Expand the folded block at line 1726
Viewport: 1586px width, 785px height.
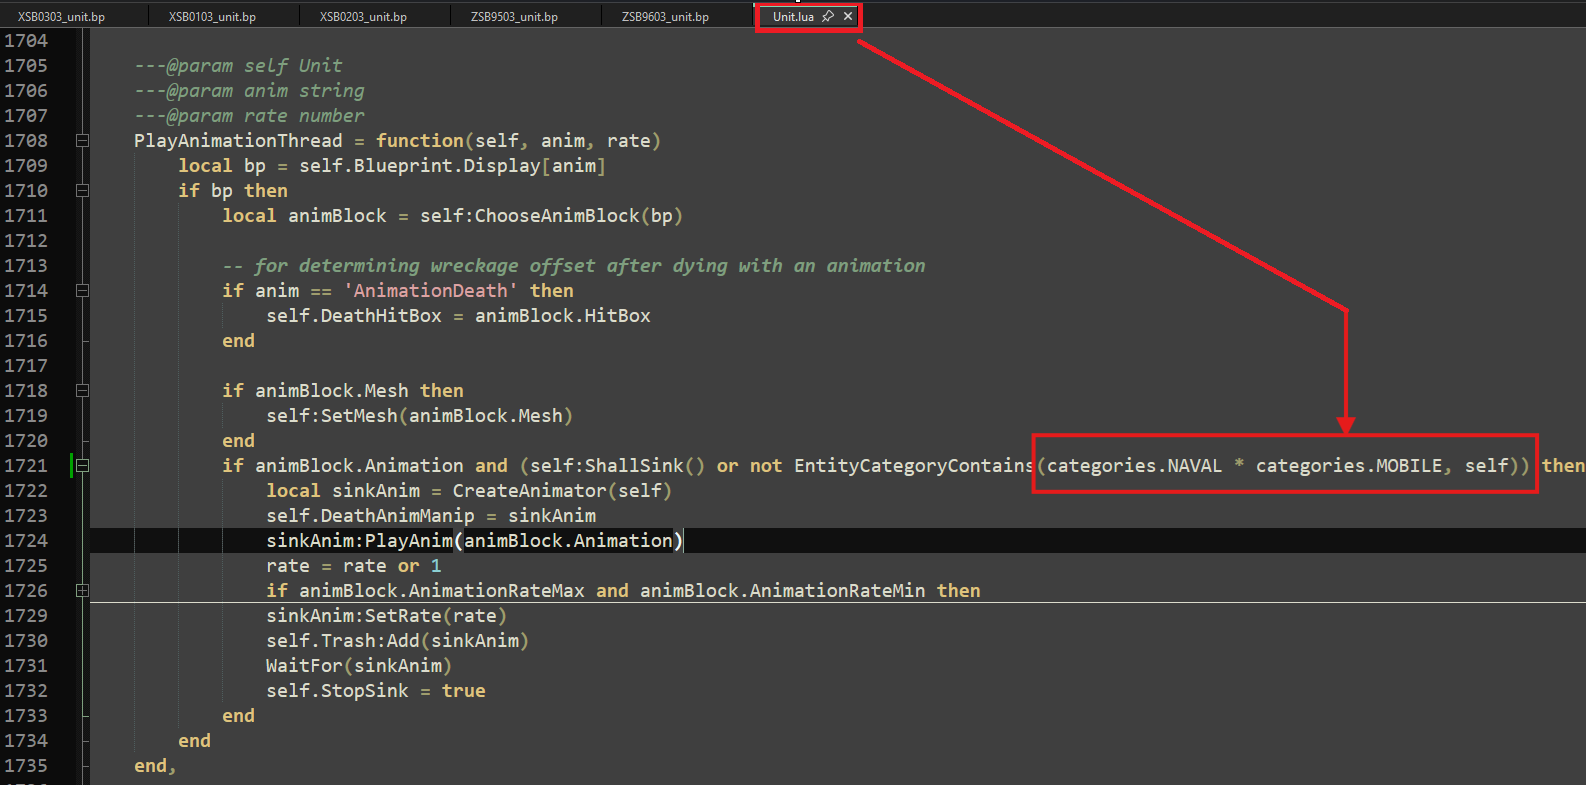click(x=82, y=591)
